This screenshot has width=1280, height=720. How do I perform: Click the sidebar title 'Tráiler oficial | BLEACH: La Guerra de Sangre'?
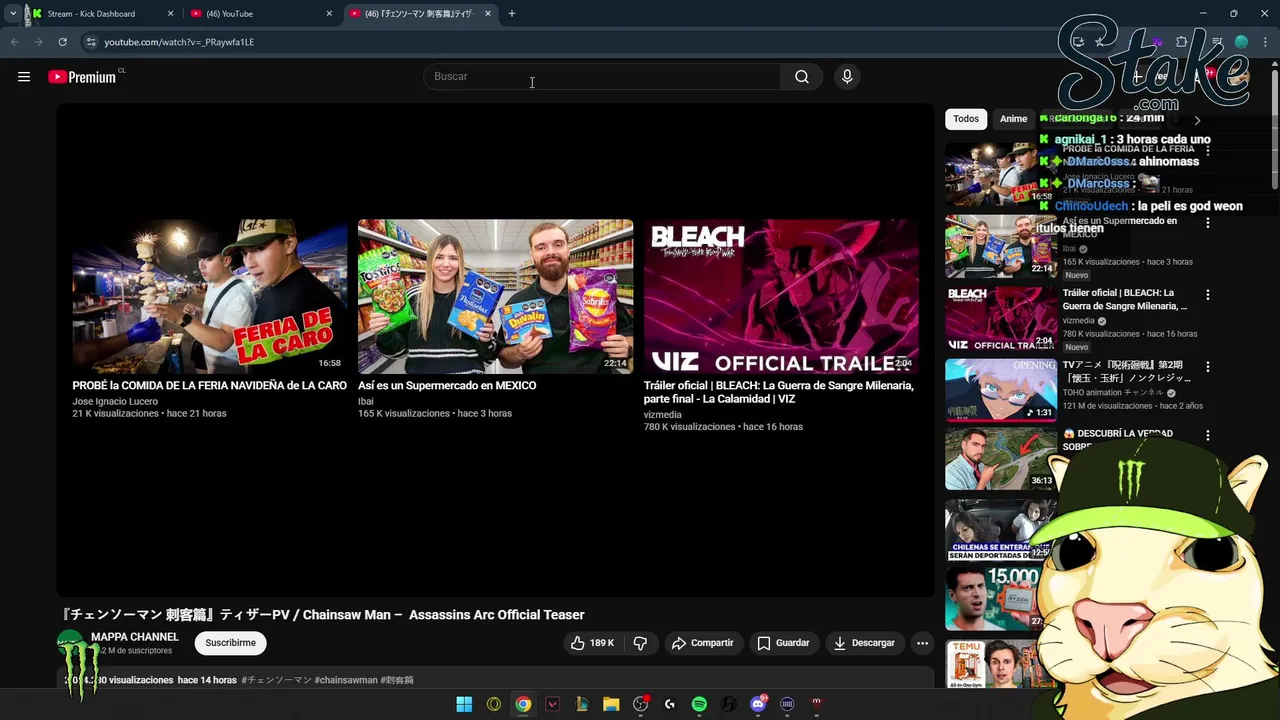pyautogui.click(x=1125, y=299)
